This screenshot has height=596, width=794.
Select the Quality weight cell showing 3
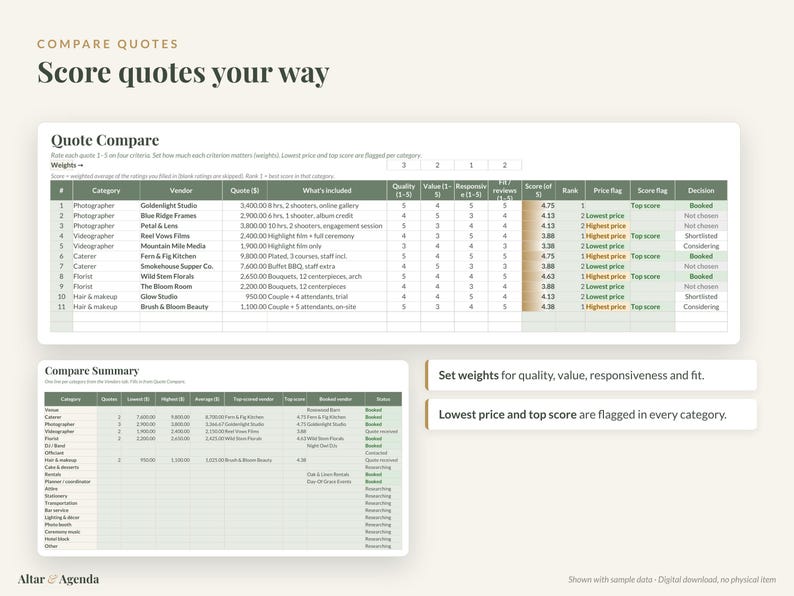(x=404, y=165)
